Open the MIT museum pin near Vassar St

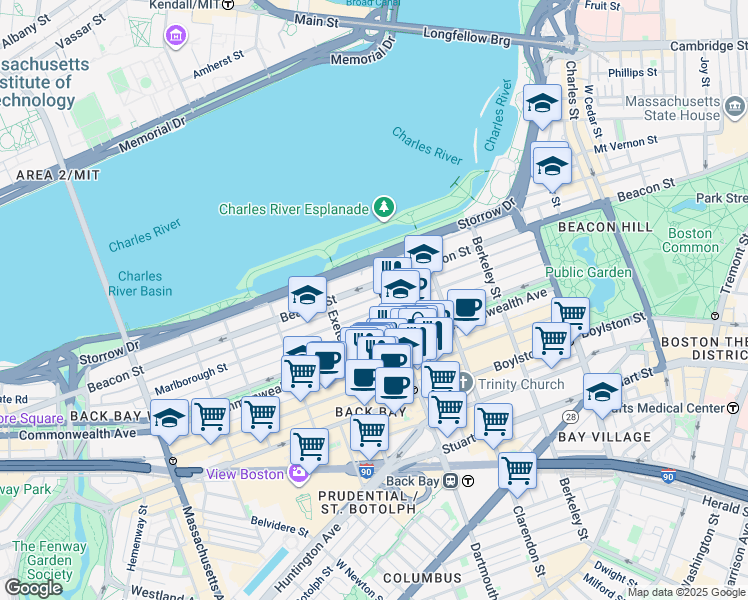click(176, 36)
